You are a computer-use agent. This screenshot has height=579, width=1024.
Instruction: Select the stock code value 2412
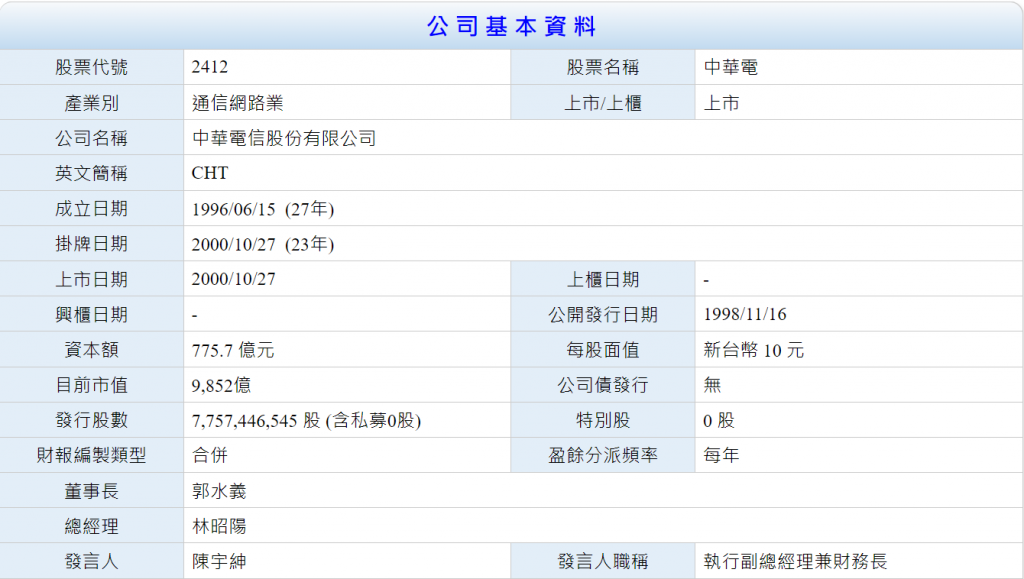point(210,68)
